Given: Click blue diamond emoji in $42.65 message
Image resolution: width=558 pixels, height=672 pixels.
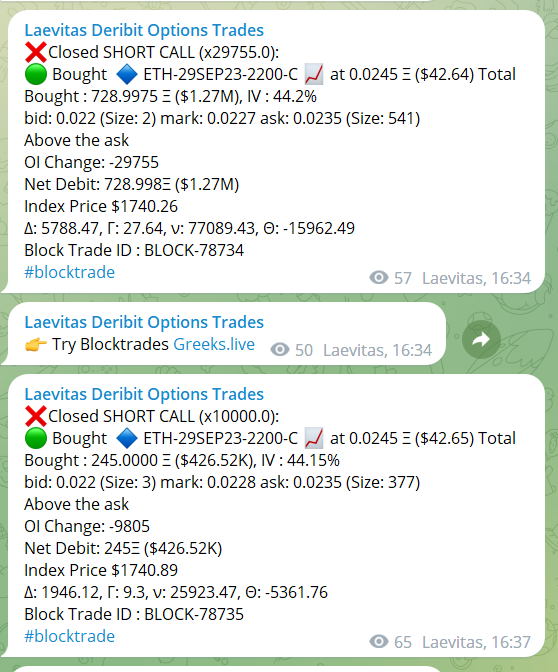Looking at the screenshot, I should [127, 438].
